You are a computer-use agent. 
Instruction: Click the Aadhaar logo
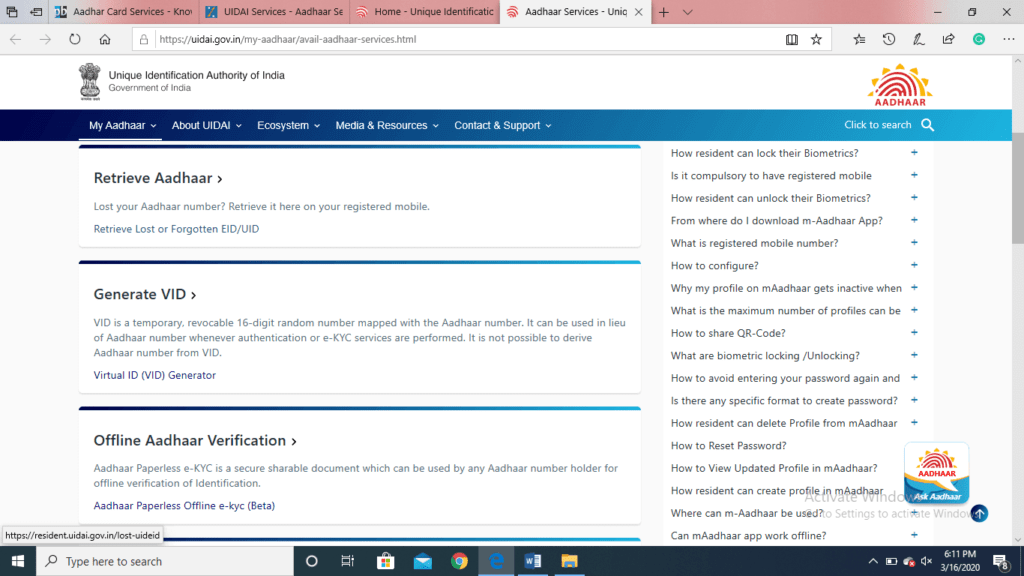(x=898, y=86)
